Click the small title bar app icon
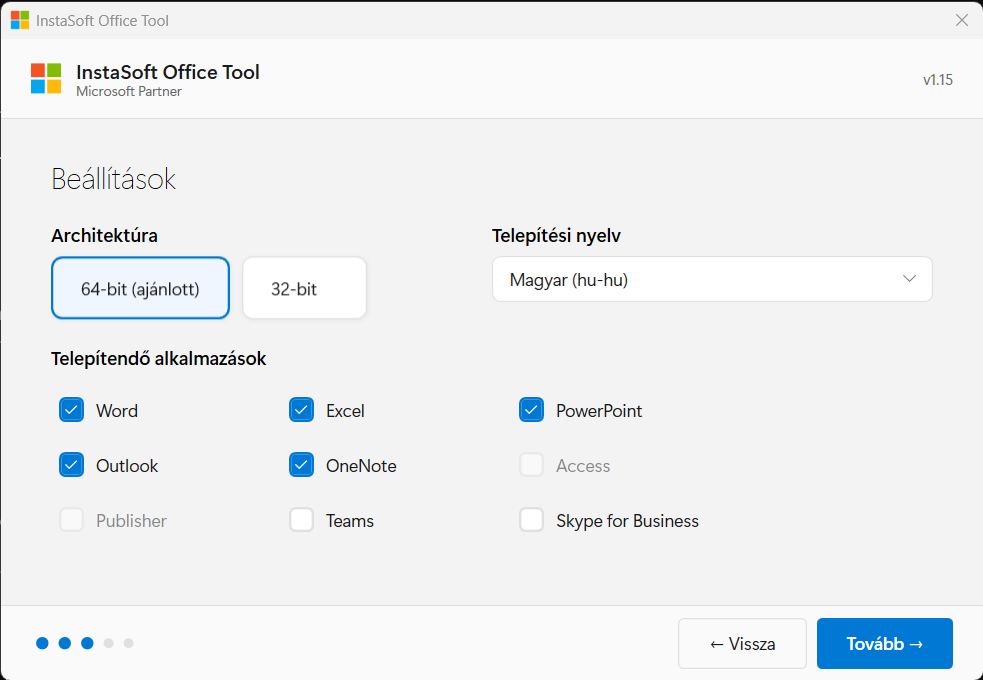The height and width of the screenshot is (680, 983). tap(20, 20)
